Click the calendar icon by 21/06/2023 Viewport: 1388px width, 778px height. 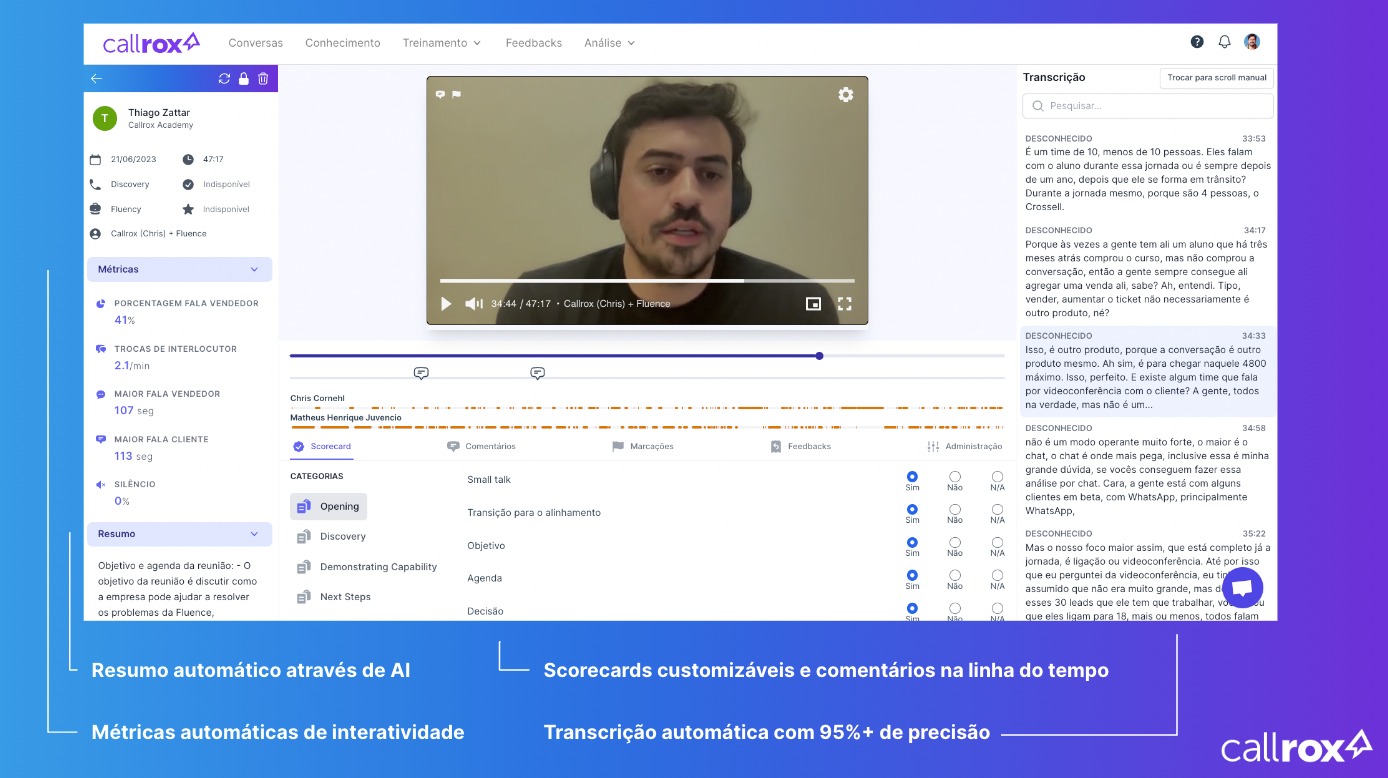pos(96,159)
